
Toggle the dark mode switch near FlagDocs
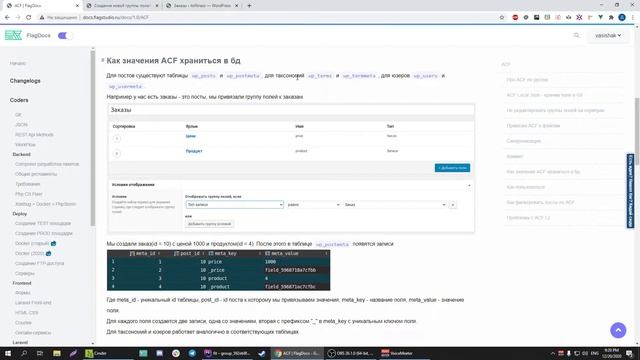(65, 36)
